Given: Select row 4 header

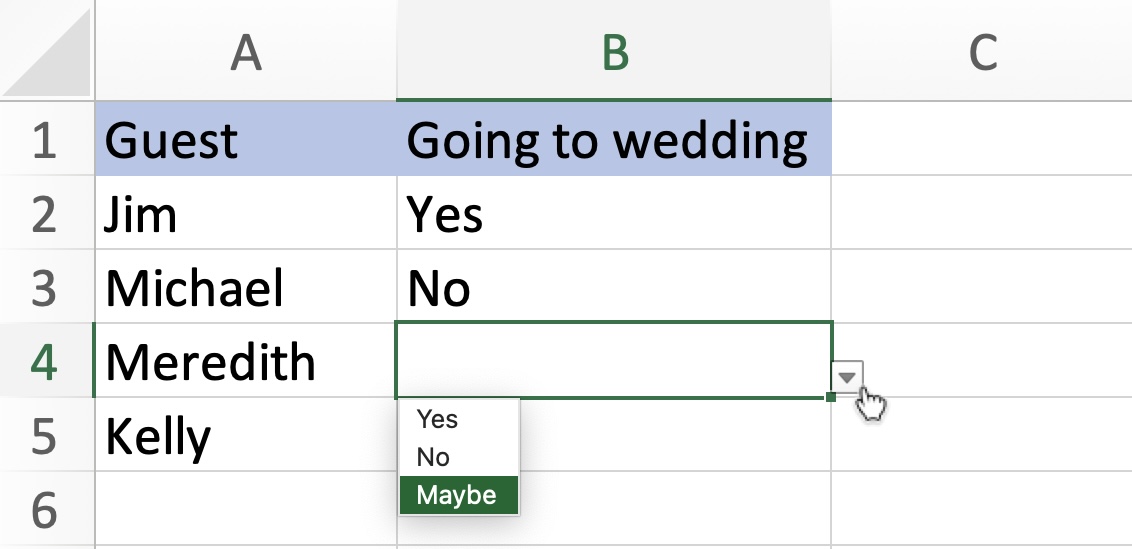Looking at the screenshot, I should pyautogui.click(x=47, y=360).
